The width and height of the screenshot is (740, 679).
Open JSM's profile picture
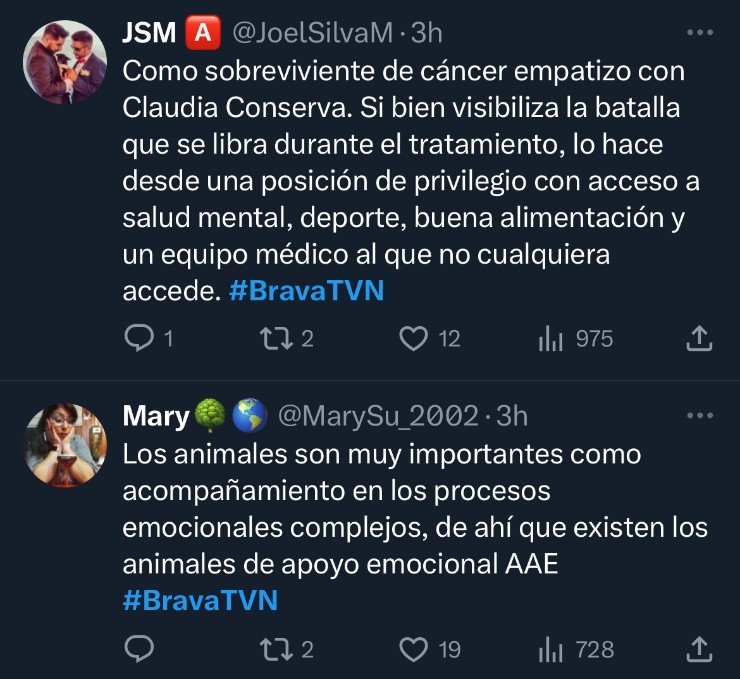(64, 62)
